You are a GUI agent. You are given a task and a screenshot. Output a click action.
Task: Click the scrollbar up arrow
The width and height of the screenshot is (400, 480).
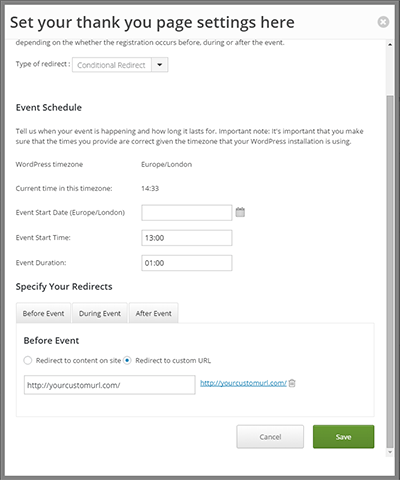tap(390, 45)
